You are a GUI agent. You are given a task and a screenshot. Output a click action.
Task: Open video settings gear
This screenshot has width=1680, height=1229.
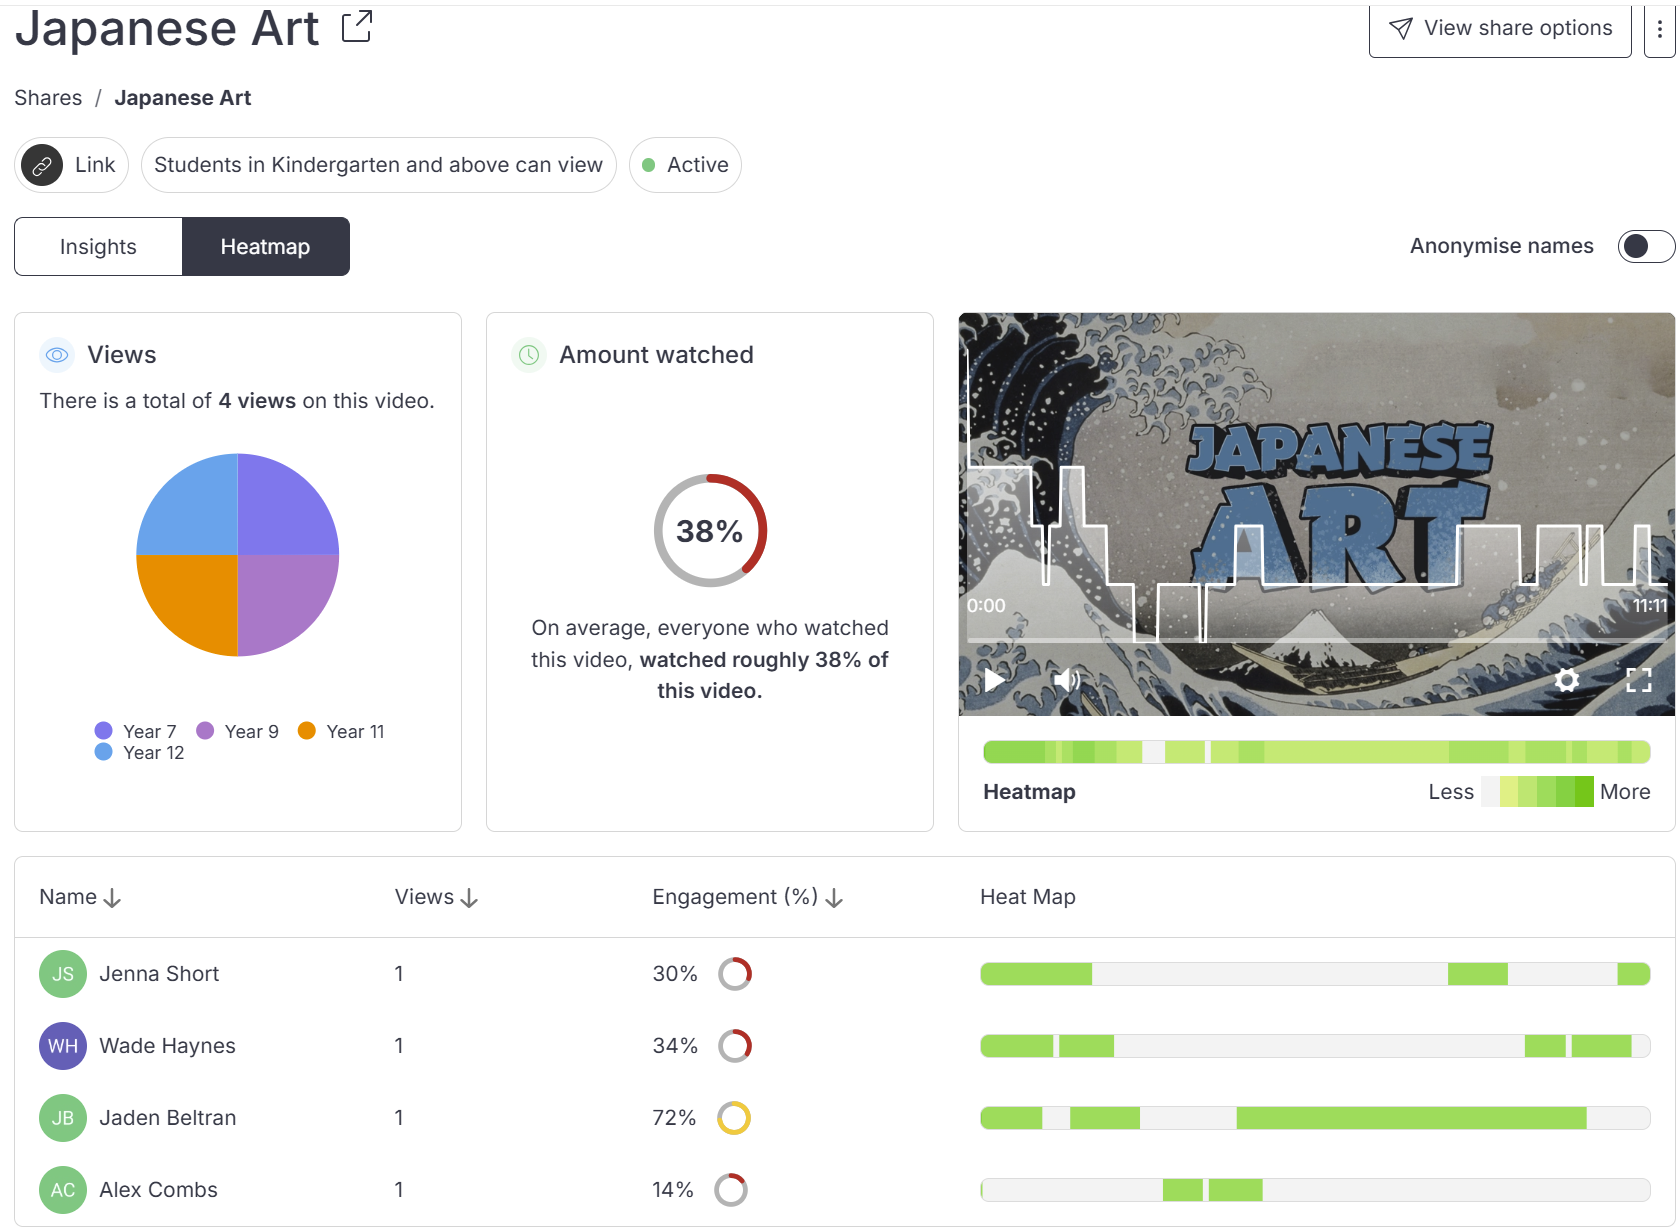point(1567,680)
